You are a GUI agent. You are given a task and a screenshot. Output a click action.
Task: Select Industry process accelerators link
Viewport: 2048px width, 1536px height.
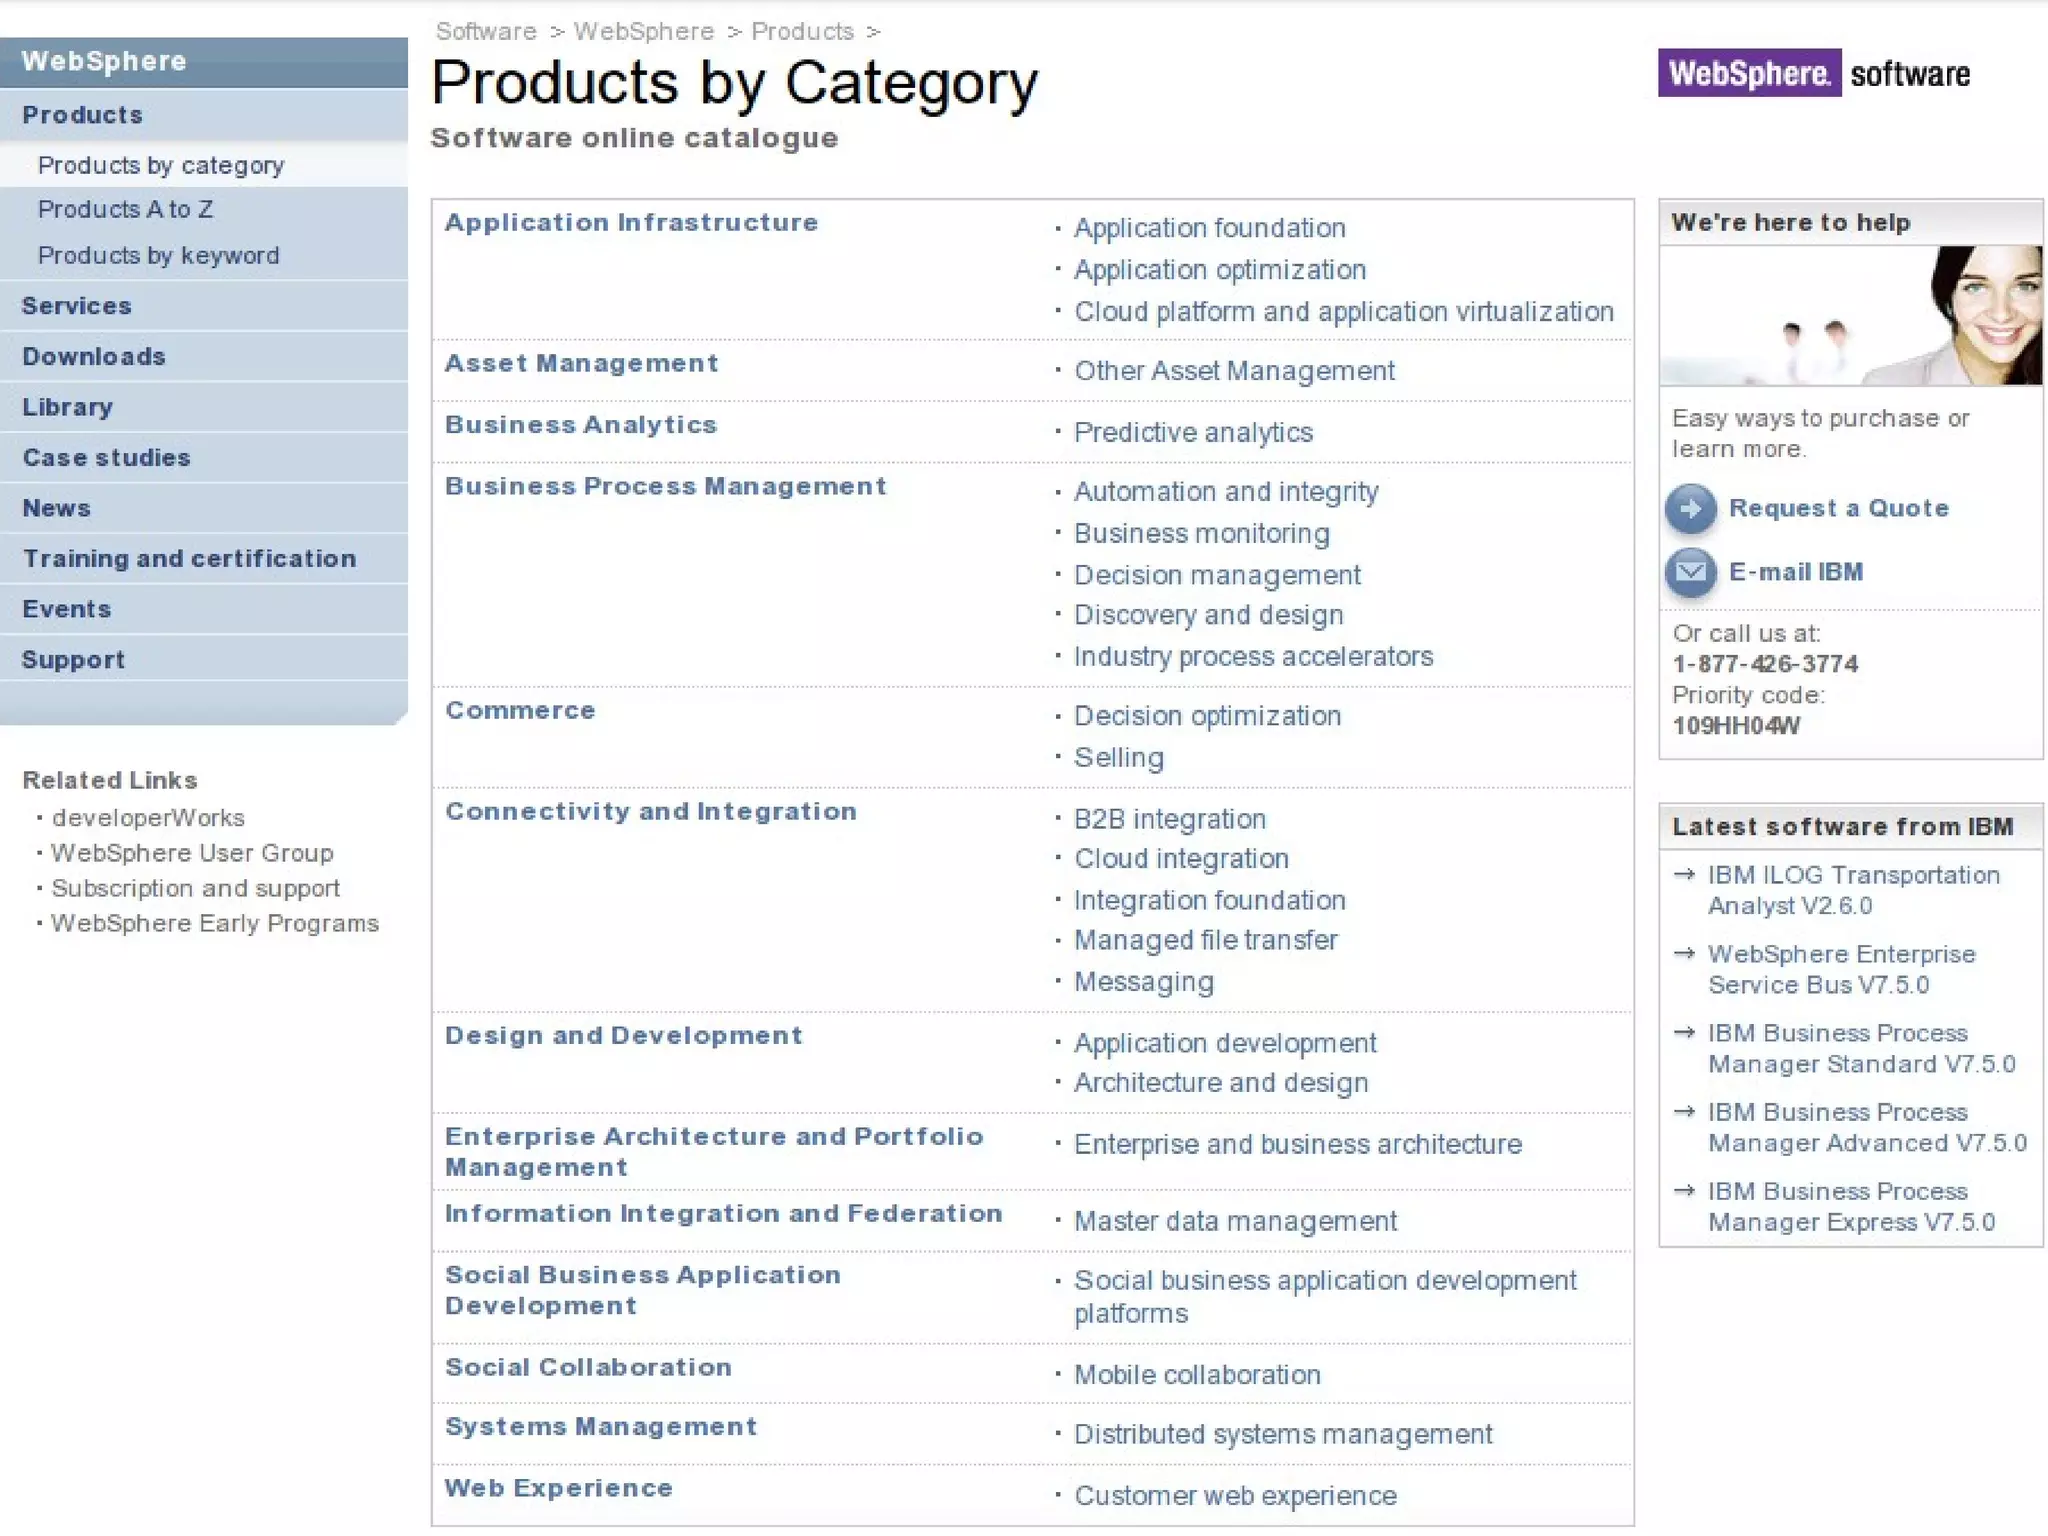tap(1253, 656)
